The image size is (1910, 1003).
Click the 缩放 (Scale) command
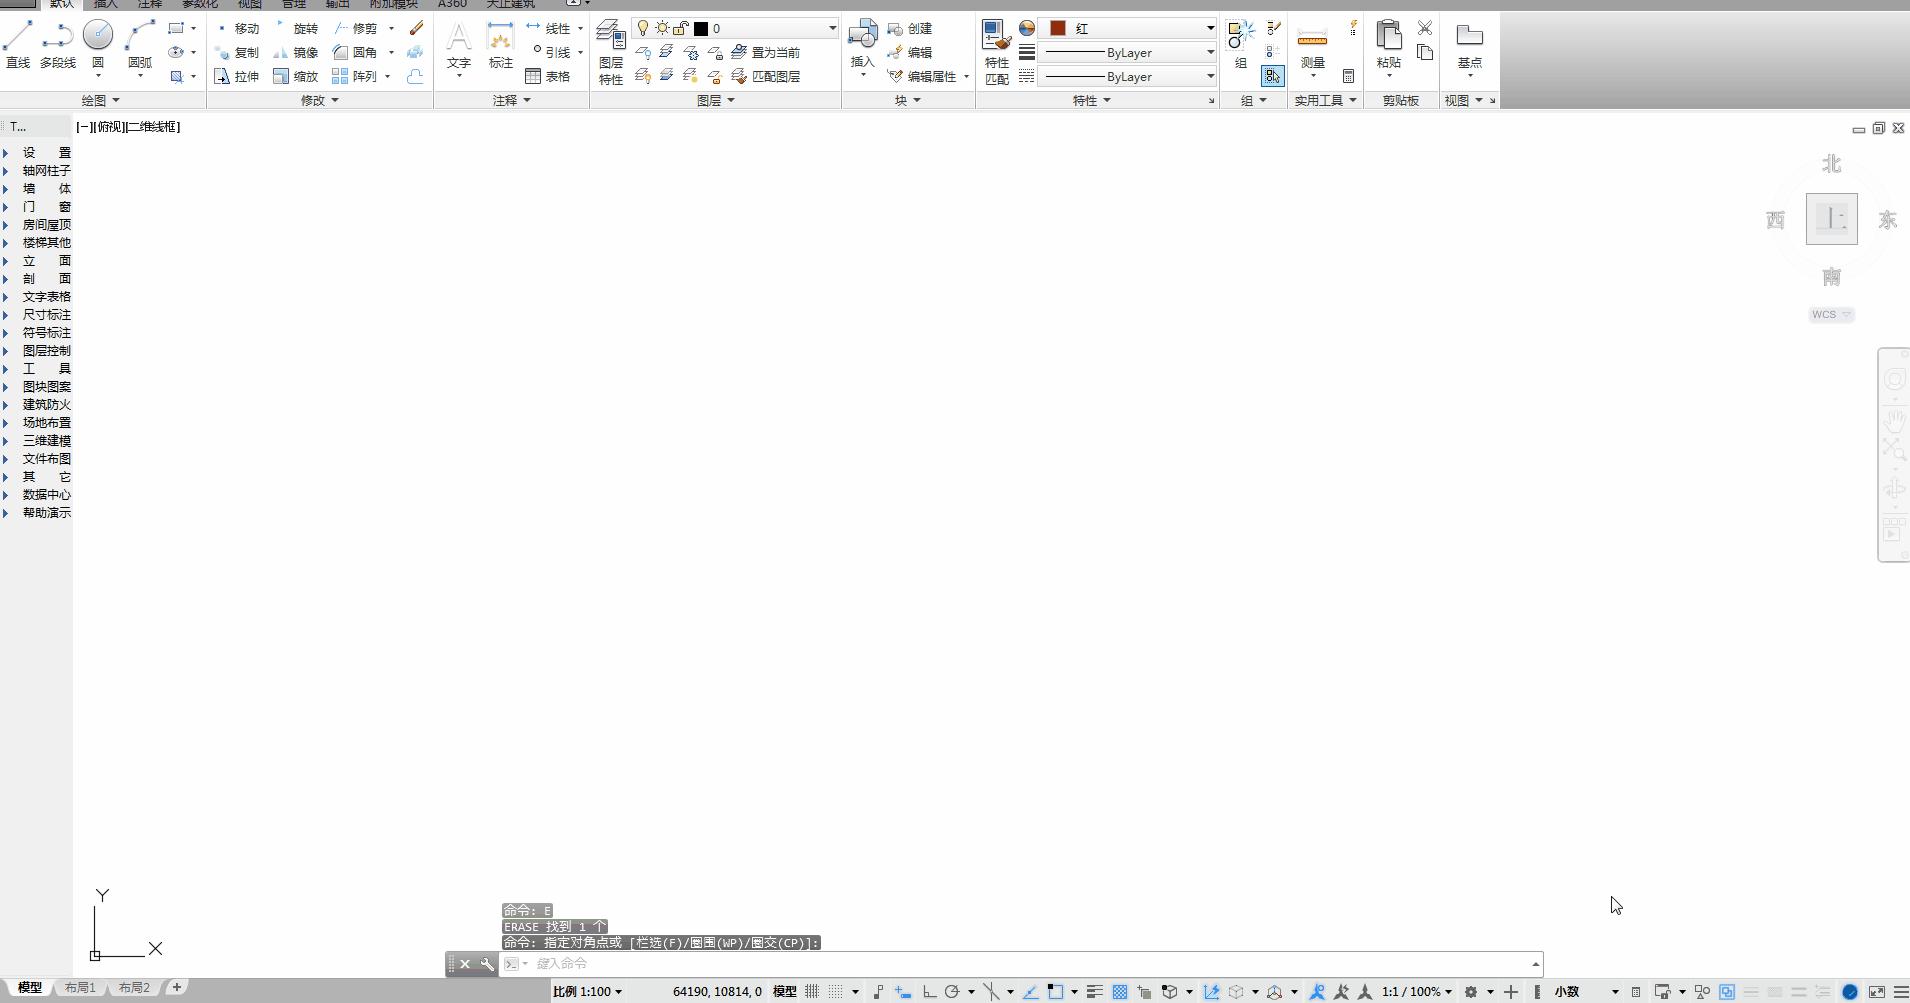297,76
